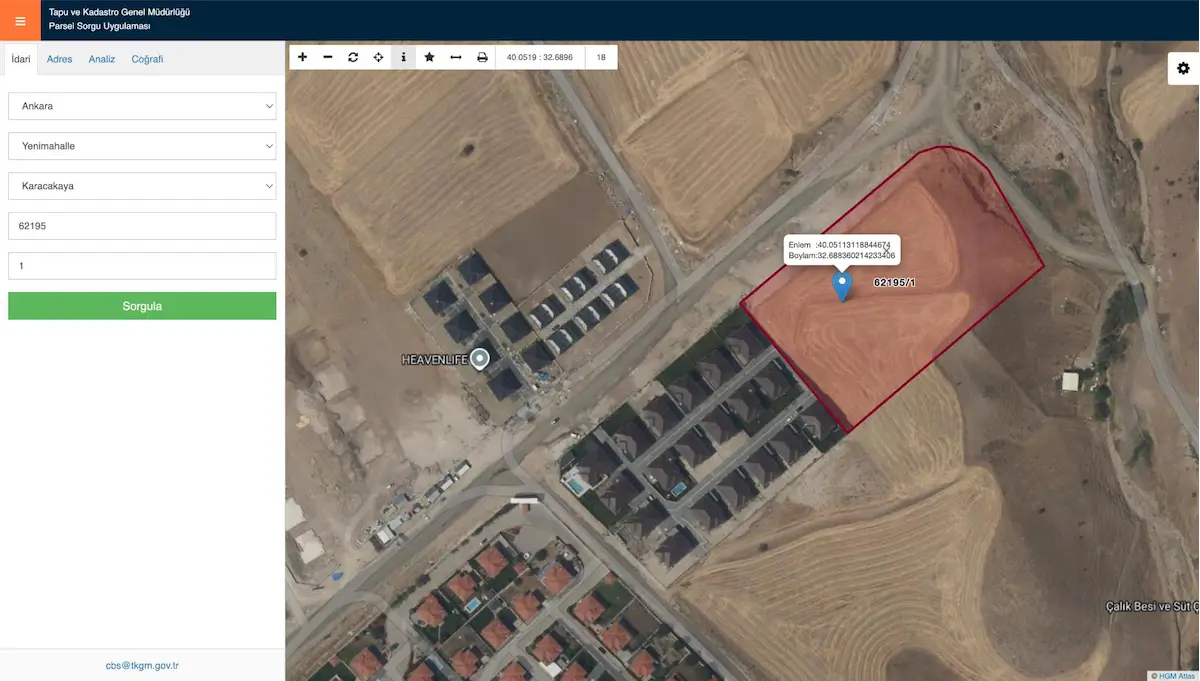Switch to the Coğrafi tab
The height and width of the screenshot is (681, 1200).
click(147, 59)
